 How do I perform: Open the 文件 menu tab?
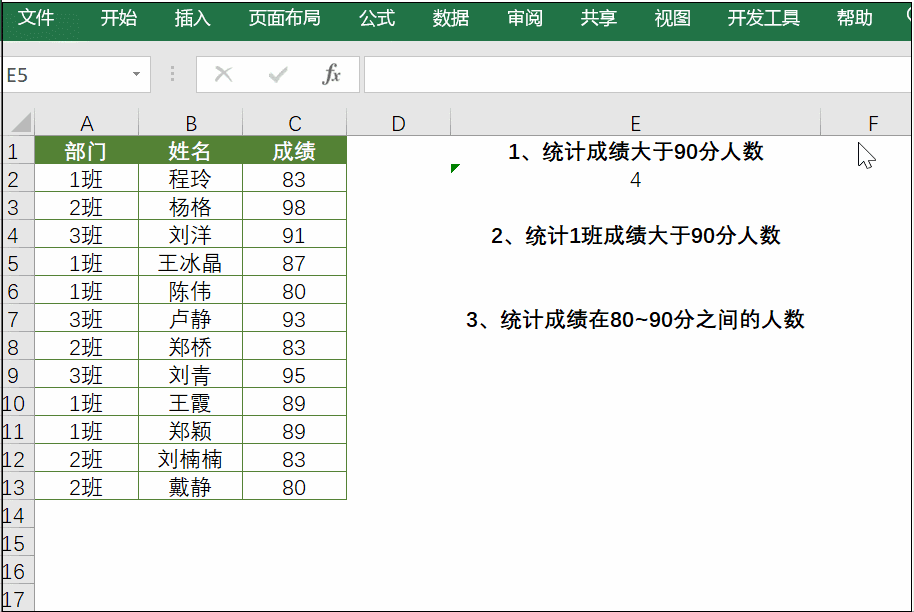tap(36, 18)
